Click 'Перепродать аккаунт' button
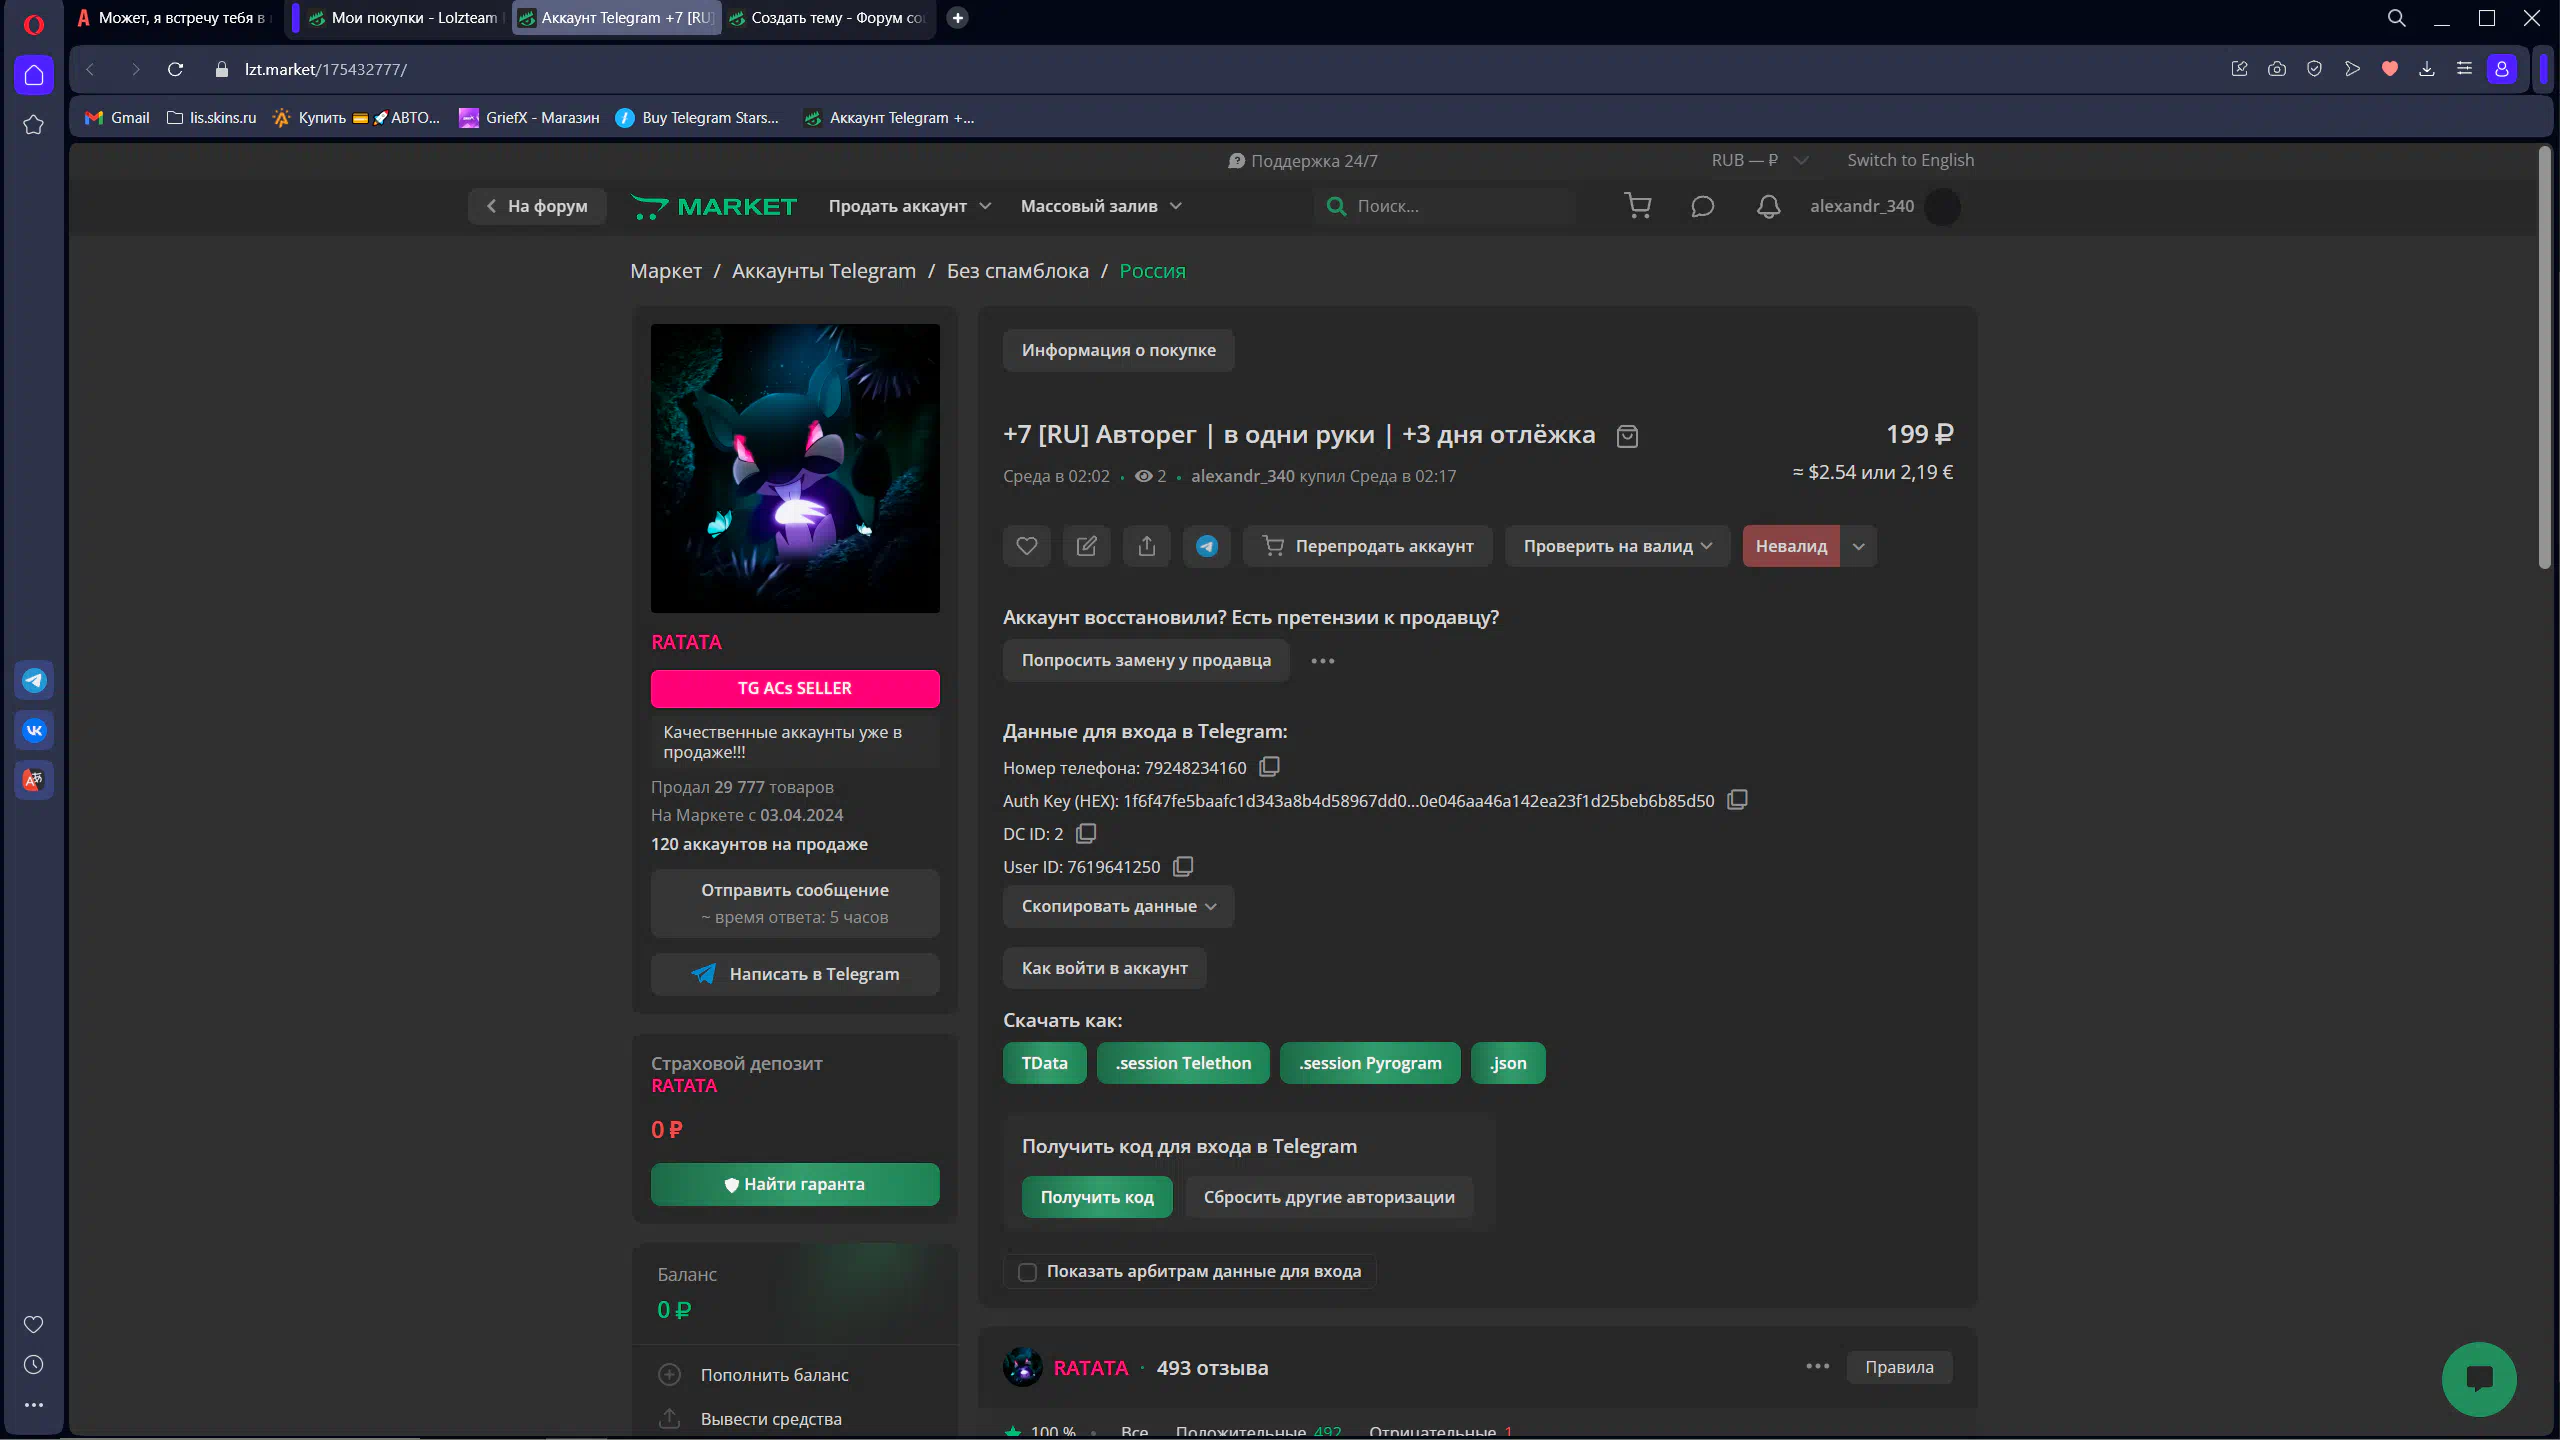Image resolution: width=2560 pixels, height=1440 pixels. tap(1368, 546)
